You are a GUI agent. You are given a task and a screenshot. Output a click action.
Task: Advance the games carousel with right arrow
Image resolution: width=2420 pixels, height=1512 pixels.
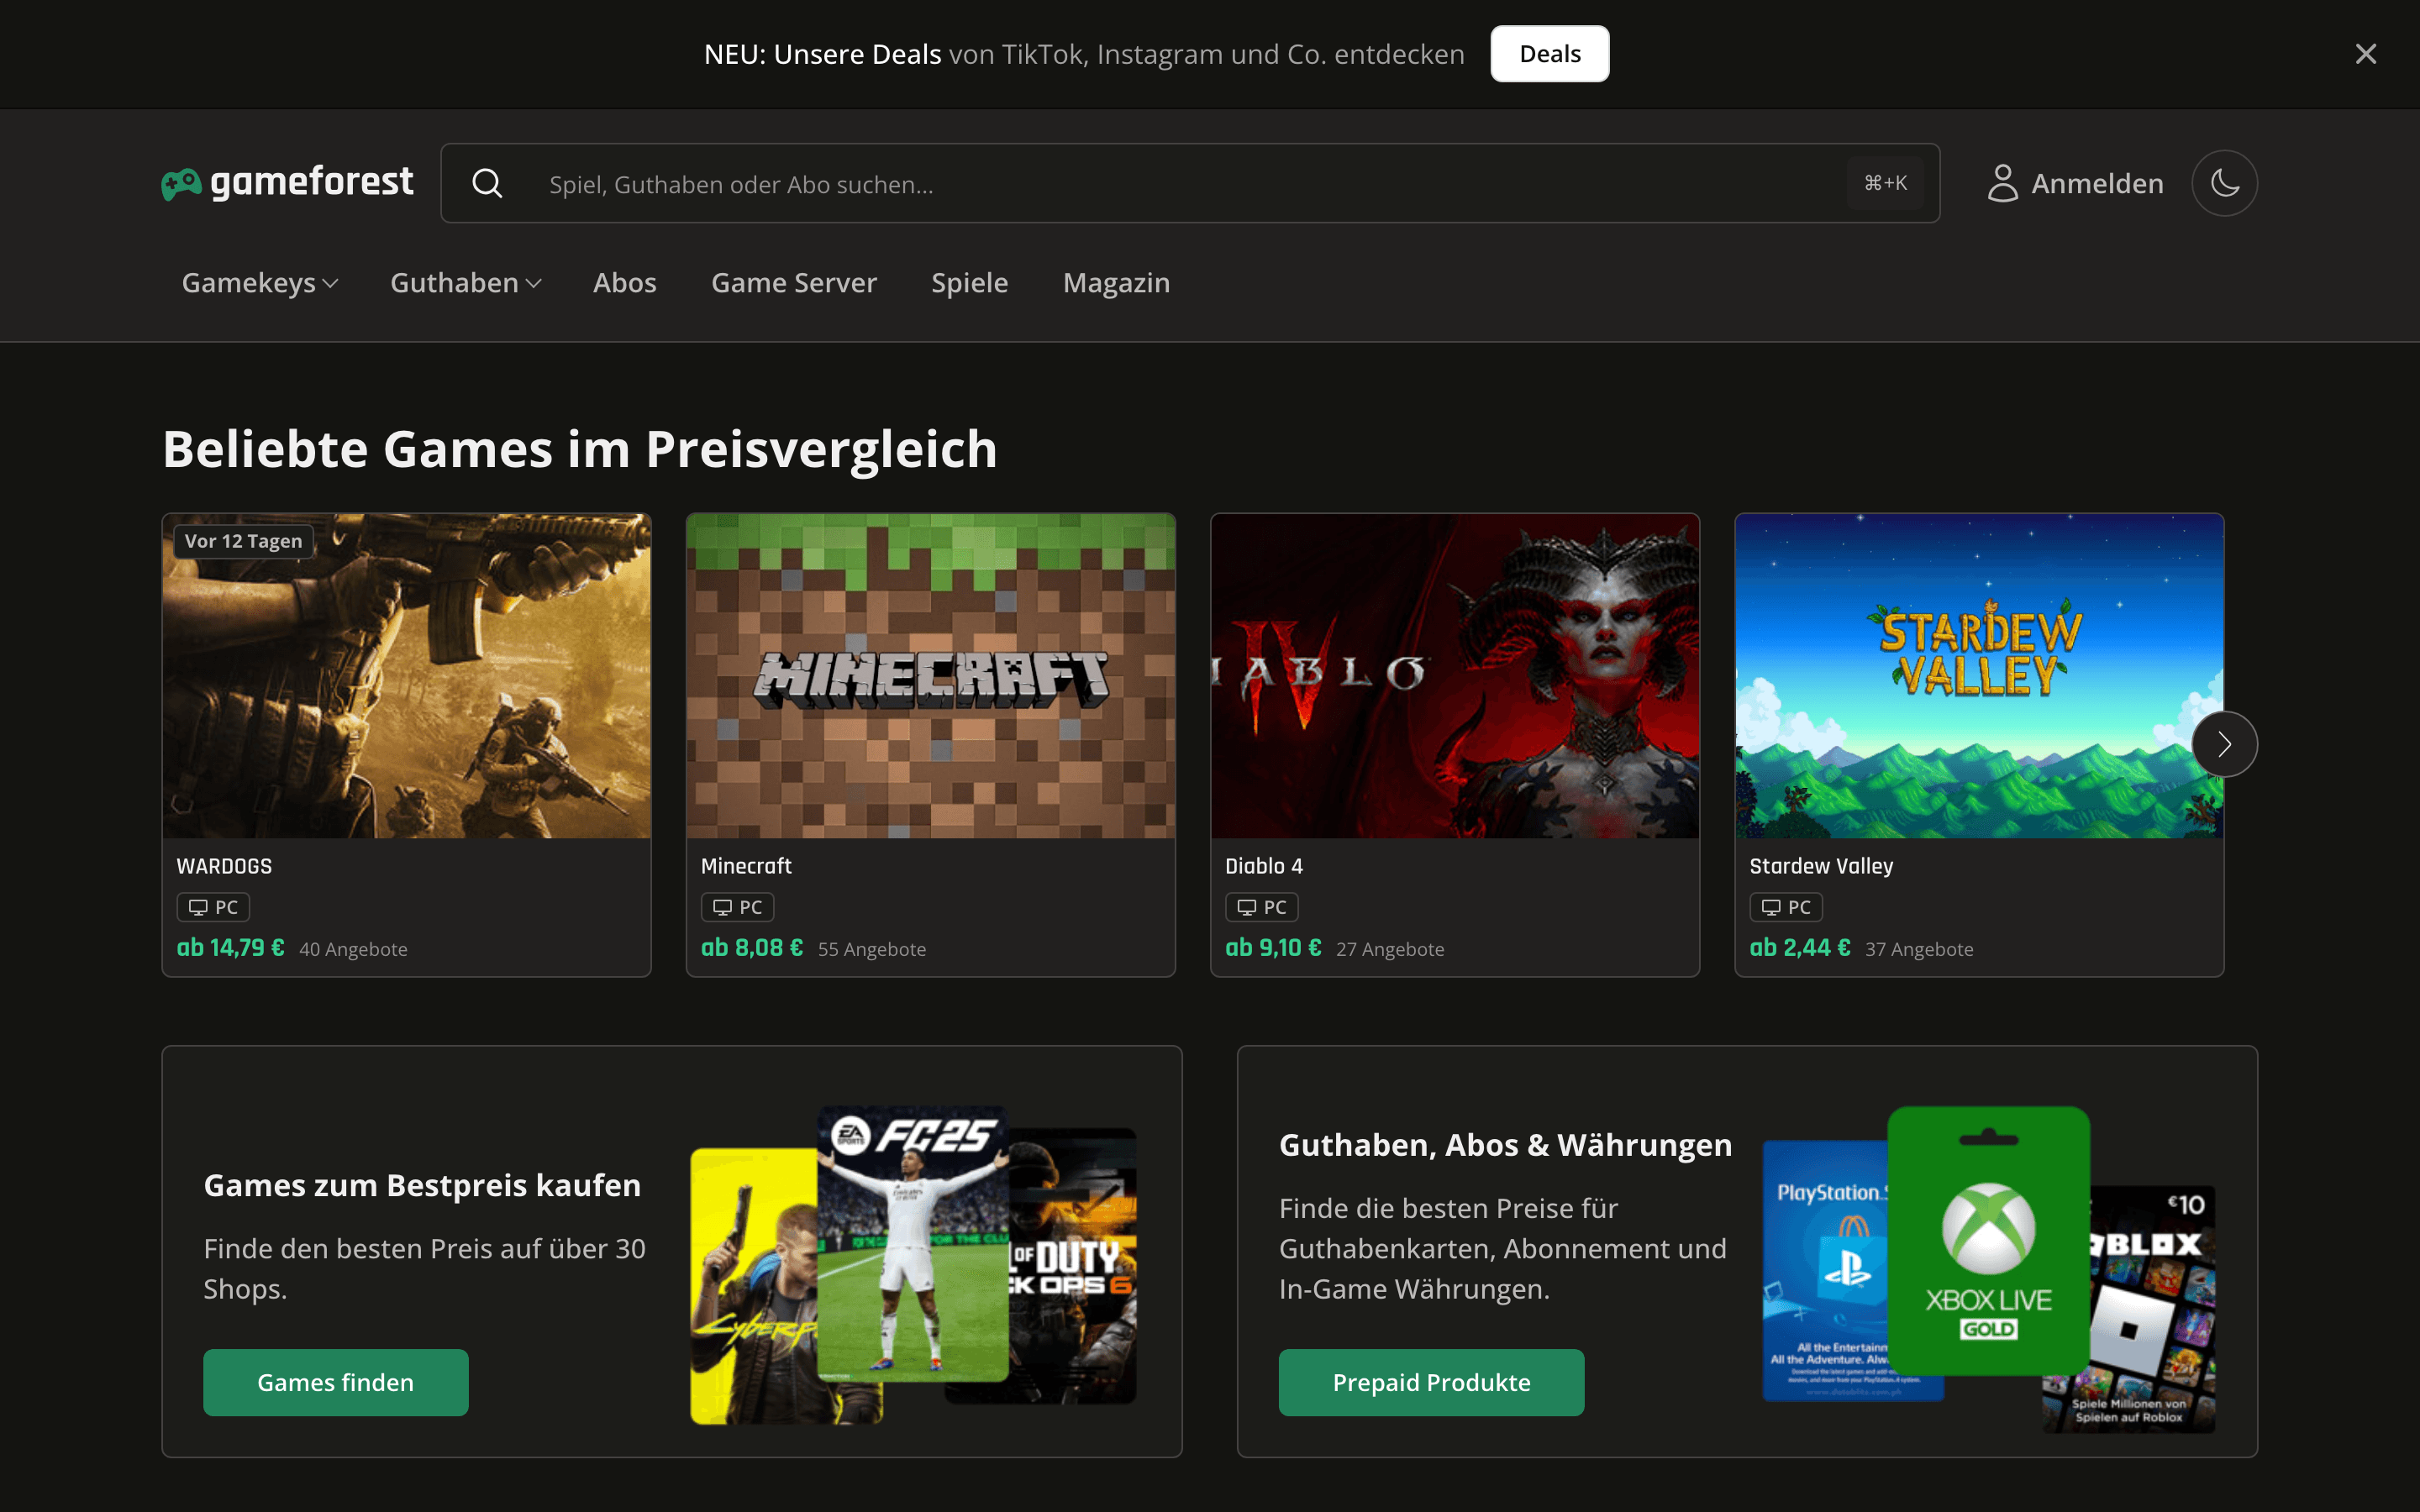[x=2224, y=744]
